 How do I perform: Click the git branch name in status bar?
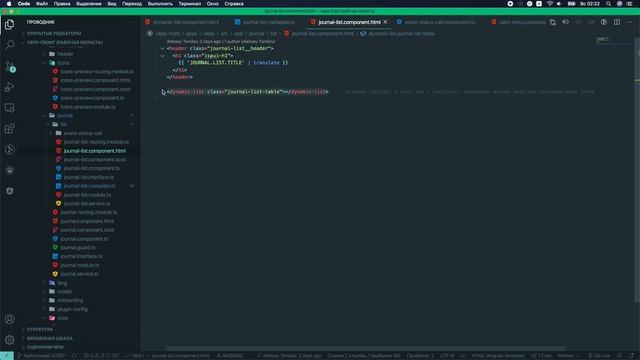[41, 356]
